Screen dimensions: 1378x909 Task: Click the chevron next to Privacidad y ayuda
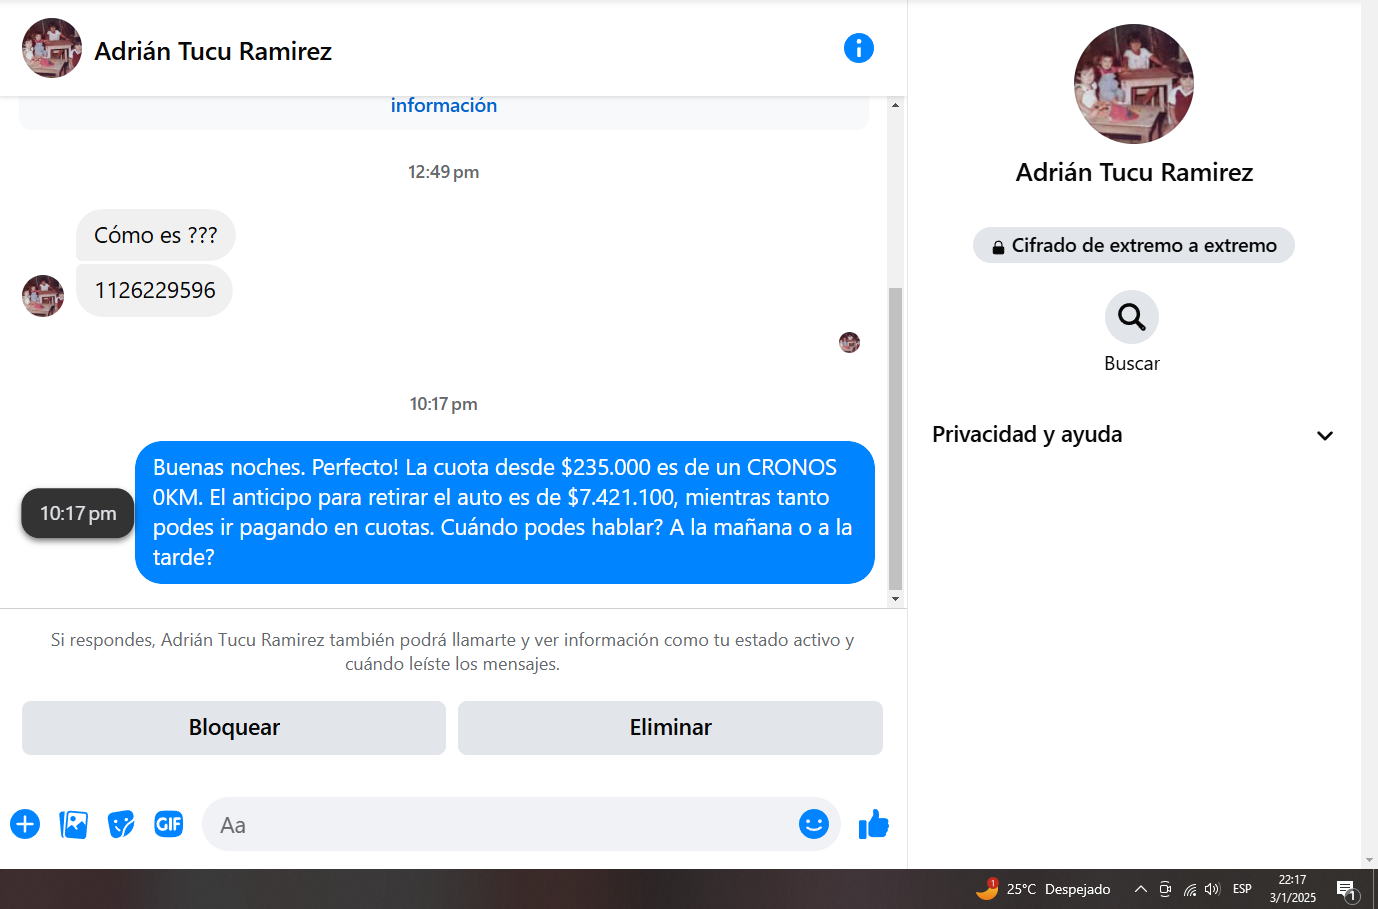(1325, 436)
